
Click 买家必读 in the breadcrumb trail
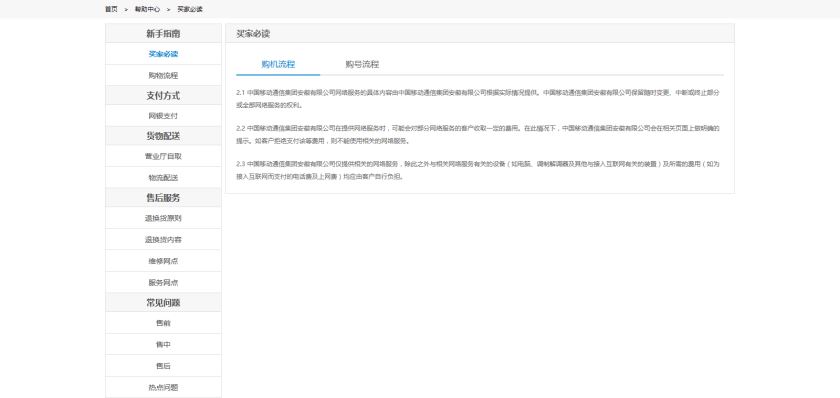(190, 9)
